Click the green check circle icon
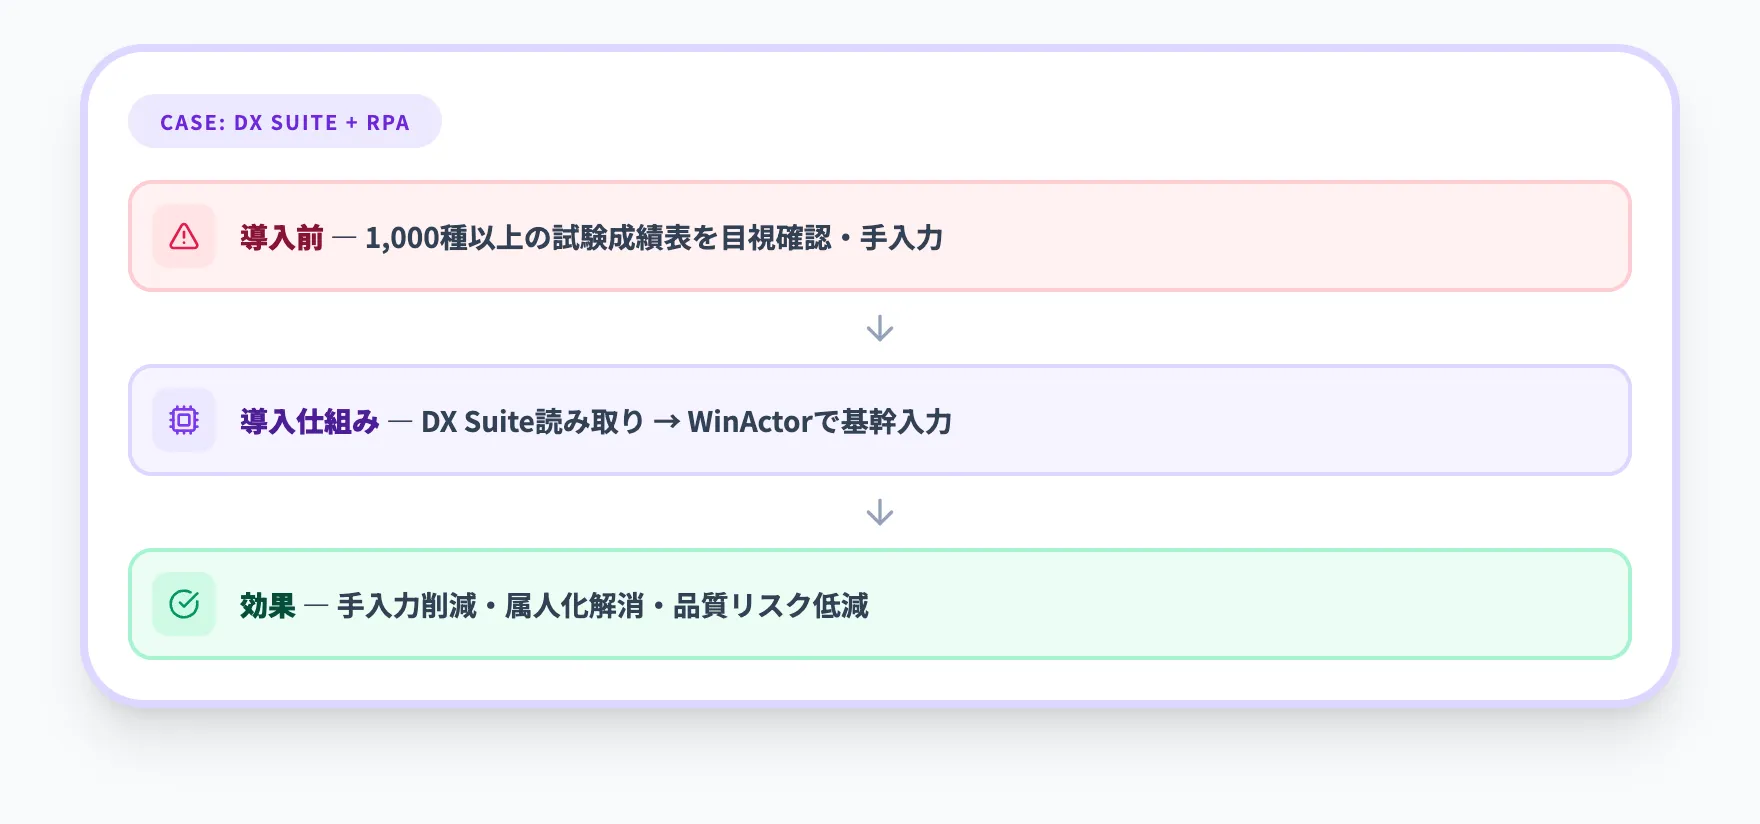Screen dimensions: 1760x824 click(x=184, y=604)
